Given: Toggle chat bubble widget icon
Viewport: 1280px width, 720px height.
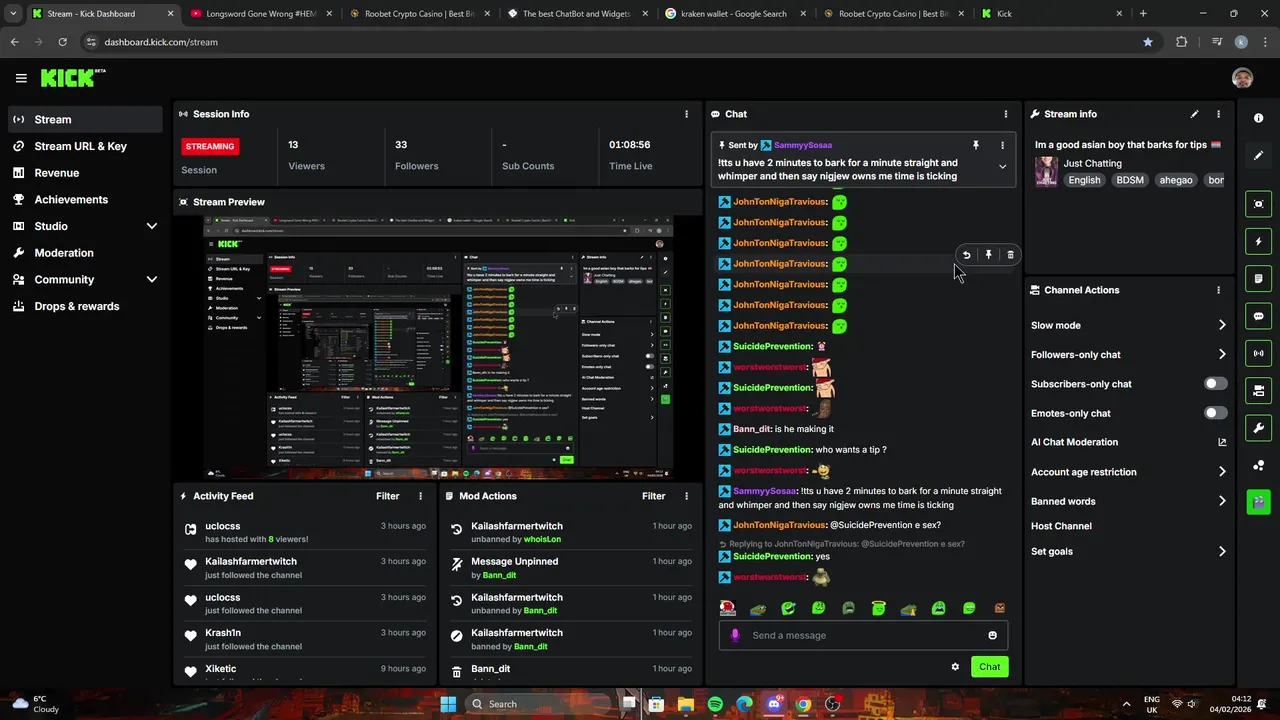Looking at the screenshot, I should tap(1258, 316).
